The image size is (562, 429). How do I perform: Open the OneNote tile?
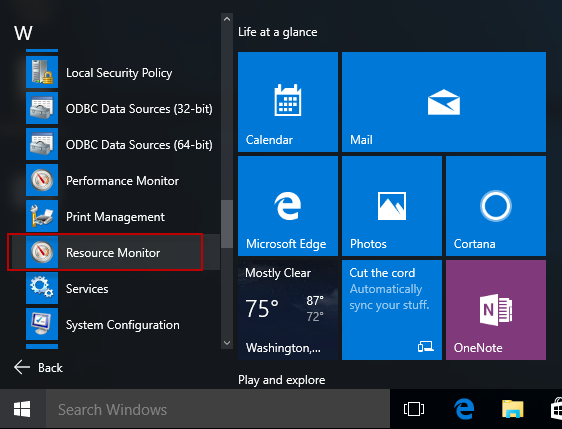point(496,310)
